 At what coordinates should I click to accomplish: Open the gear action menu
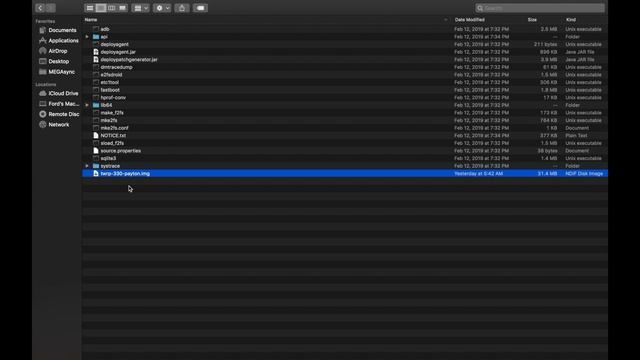coord(162,8)
